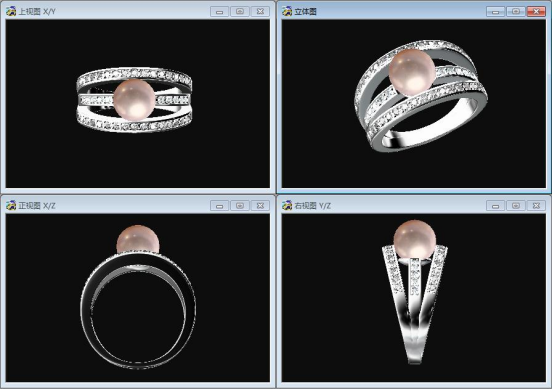Maximize the 右视图 Y/Z view window
This screenshot has width=553, height=389.
pyautogui.click(x=516, y=206)
